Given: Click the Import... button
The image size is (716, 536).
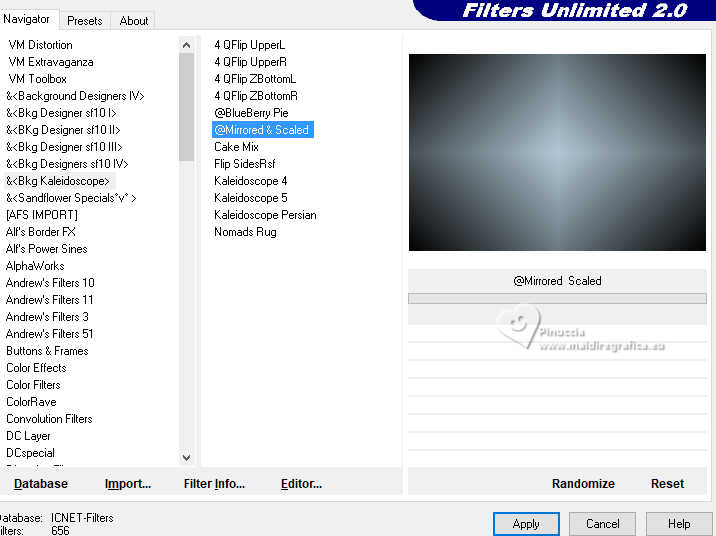Looking at the screenshot, I should [x=128, y=483].
